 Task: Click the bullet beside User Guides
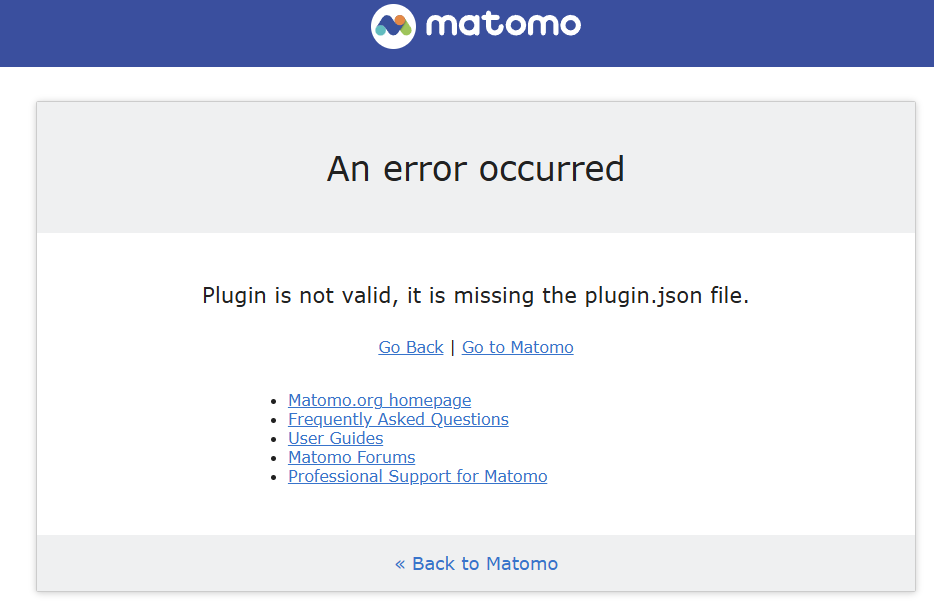click(273, 440)
